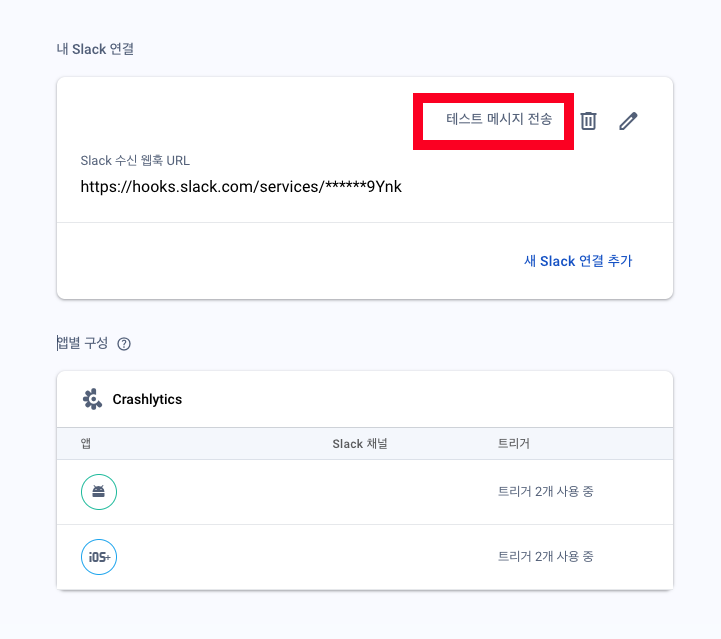The height and width of the screenshot is (639, 721).
Task: Click the Crashlytics gear icon
Action: coord(92,399)
